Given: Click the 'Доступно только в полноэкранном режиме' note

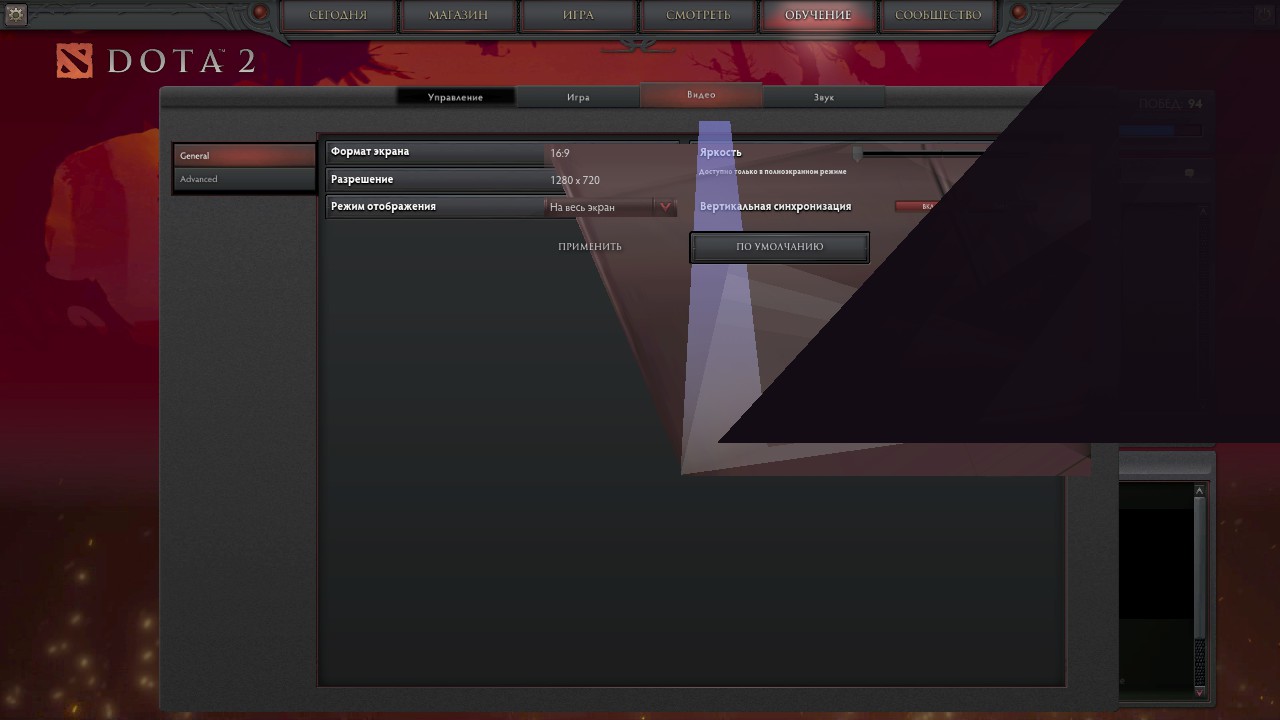Looking at the screenshot, I should (773, 172).
